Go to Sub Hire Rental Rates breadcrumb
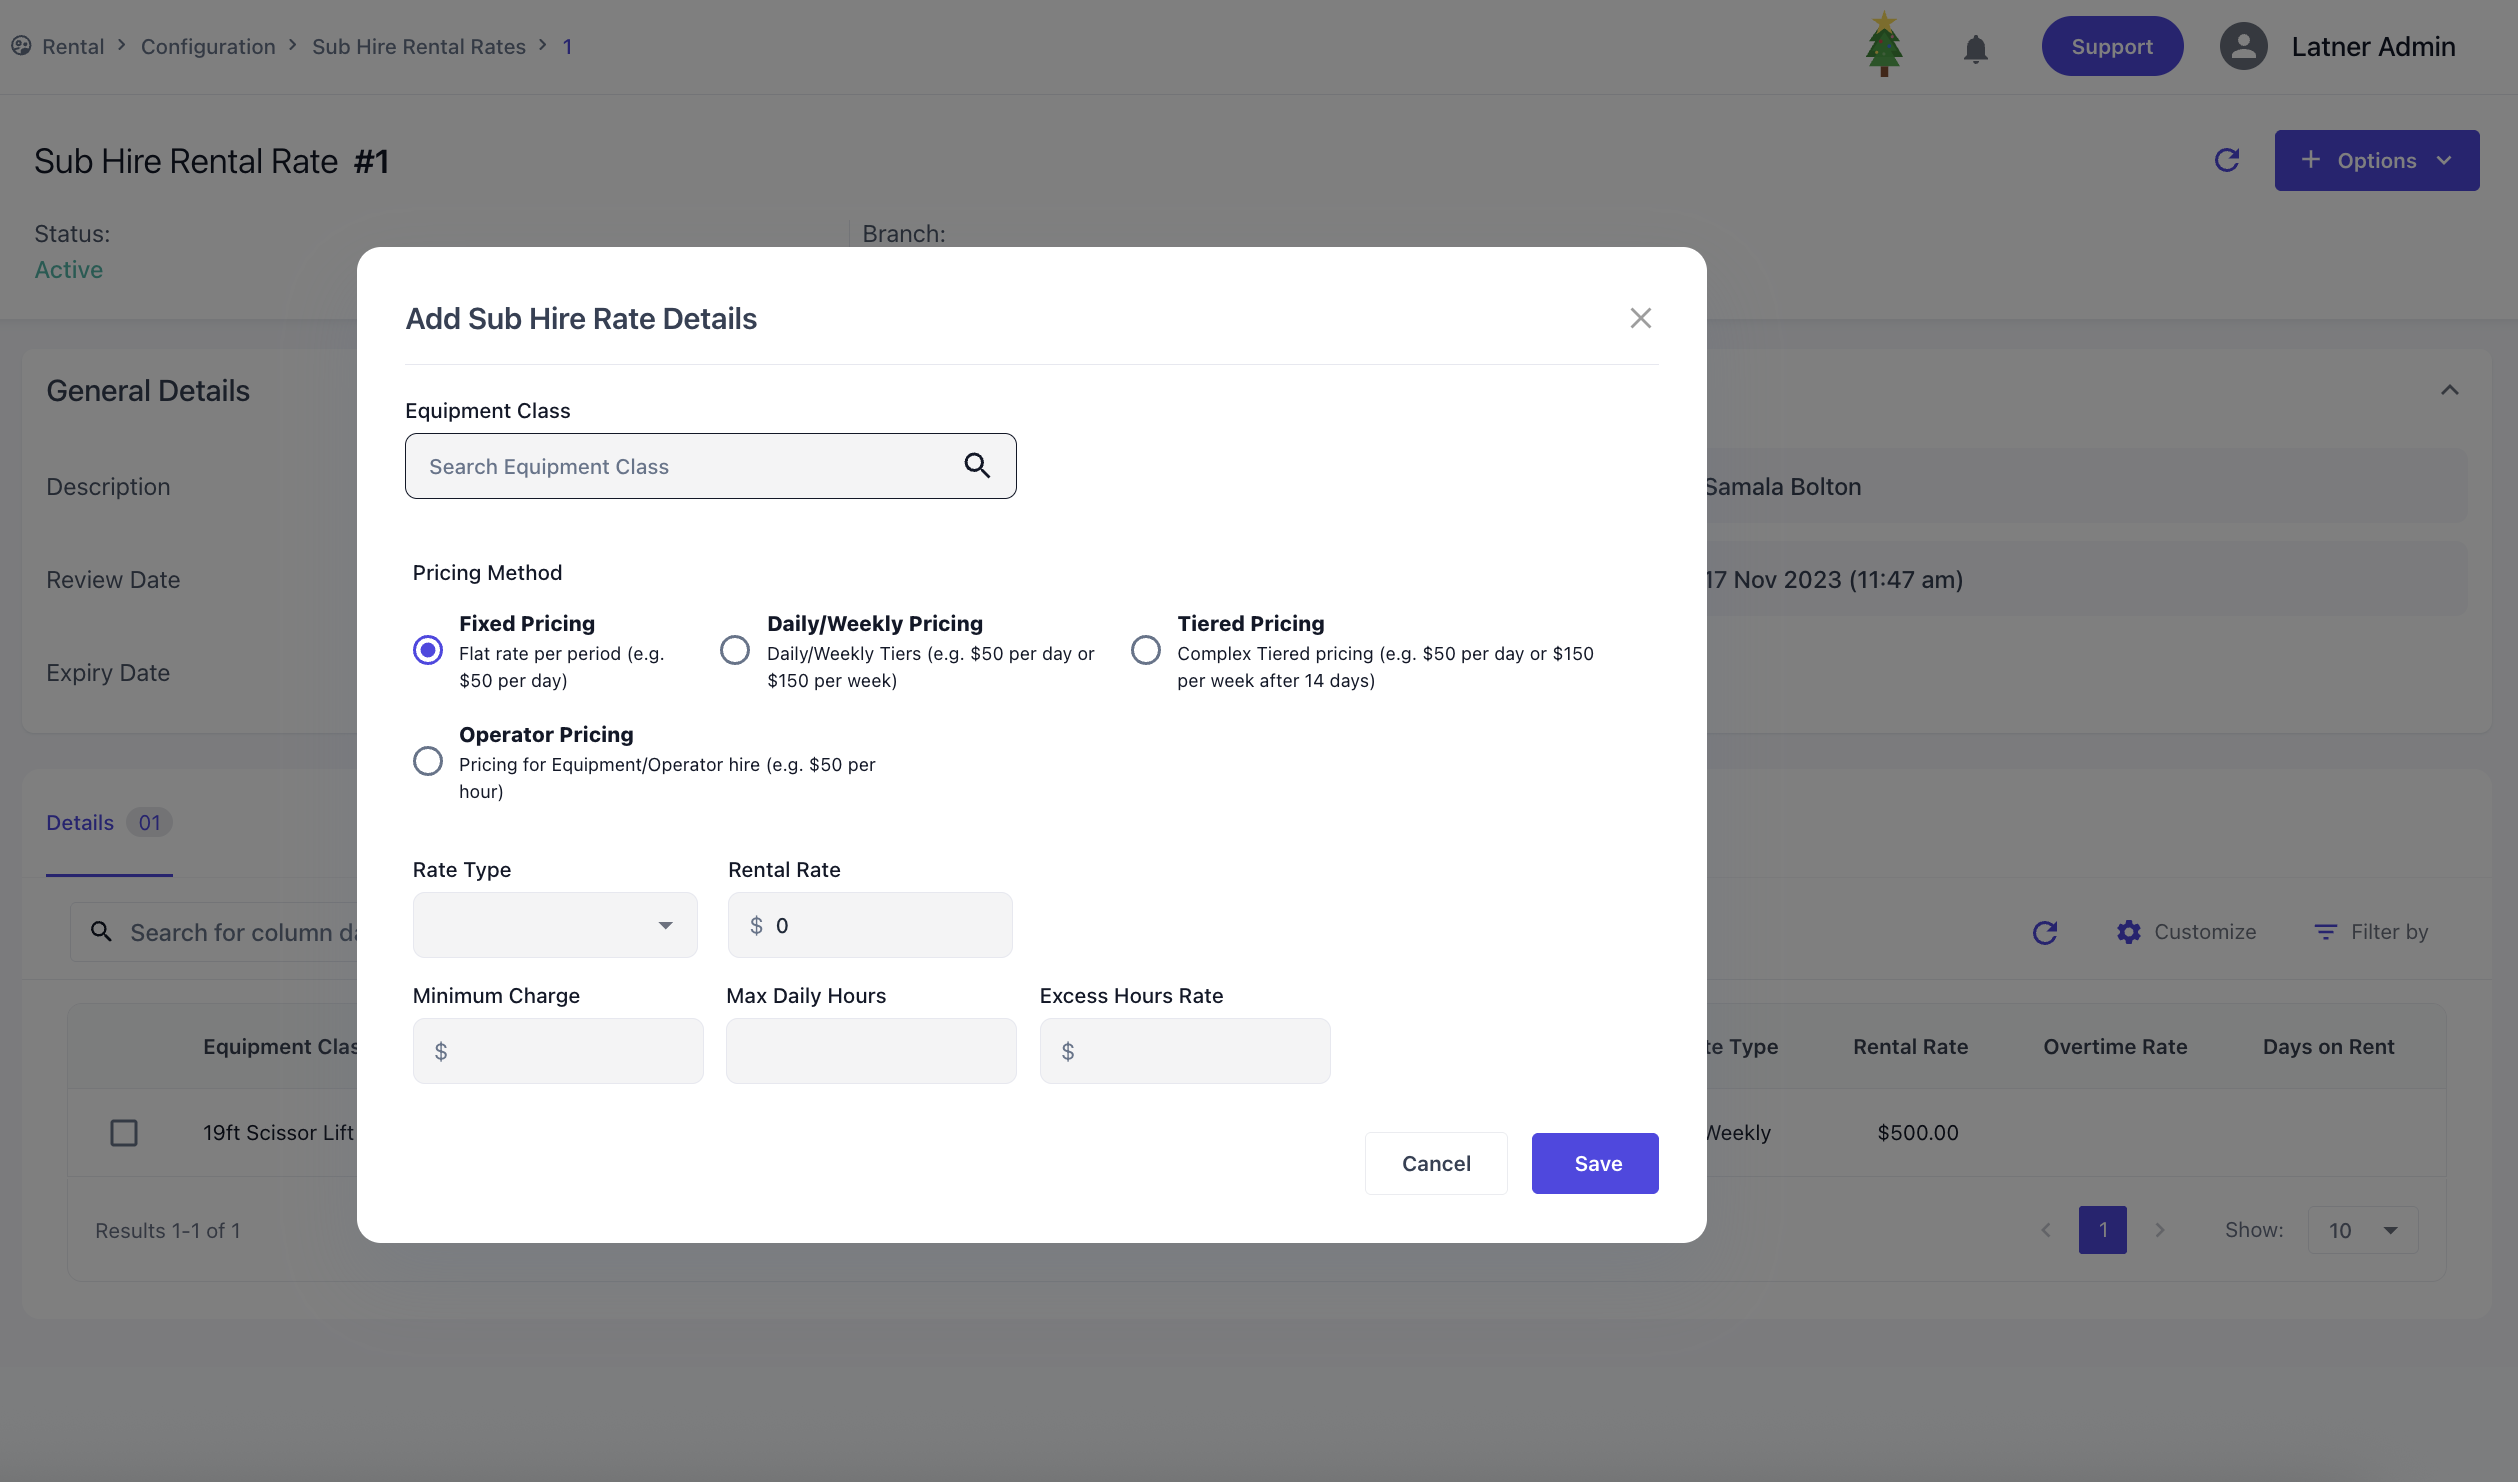Image resolution: width=2518 pixels, height=1482 pixels. (x=418, y=46)
